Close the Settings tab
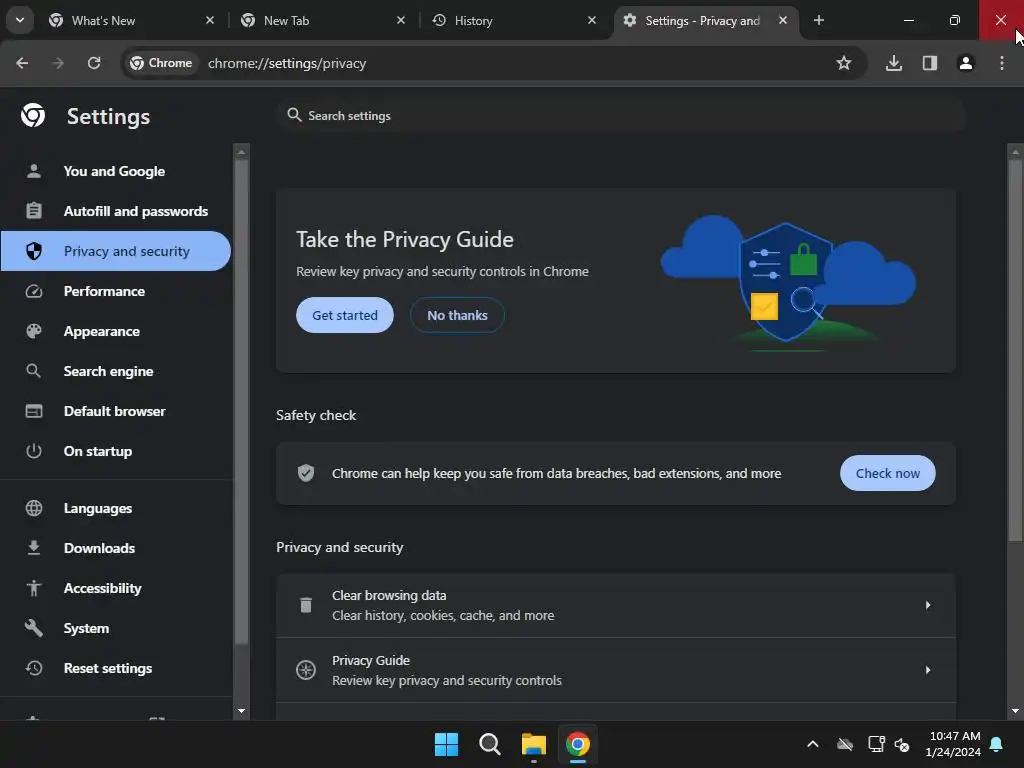 click(x=782, y=20)
